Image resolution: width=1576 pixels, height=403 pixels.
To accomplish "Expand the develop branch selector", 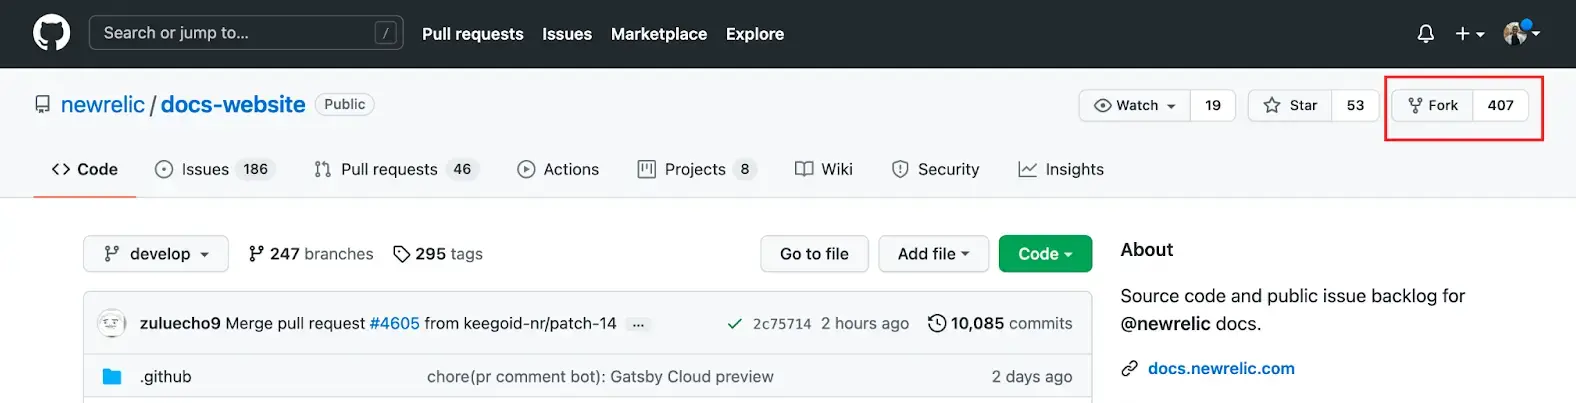I will pos(156,254).
